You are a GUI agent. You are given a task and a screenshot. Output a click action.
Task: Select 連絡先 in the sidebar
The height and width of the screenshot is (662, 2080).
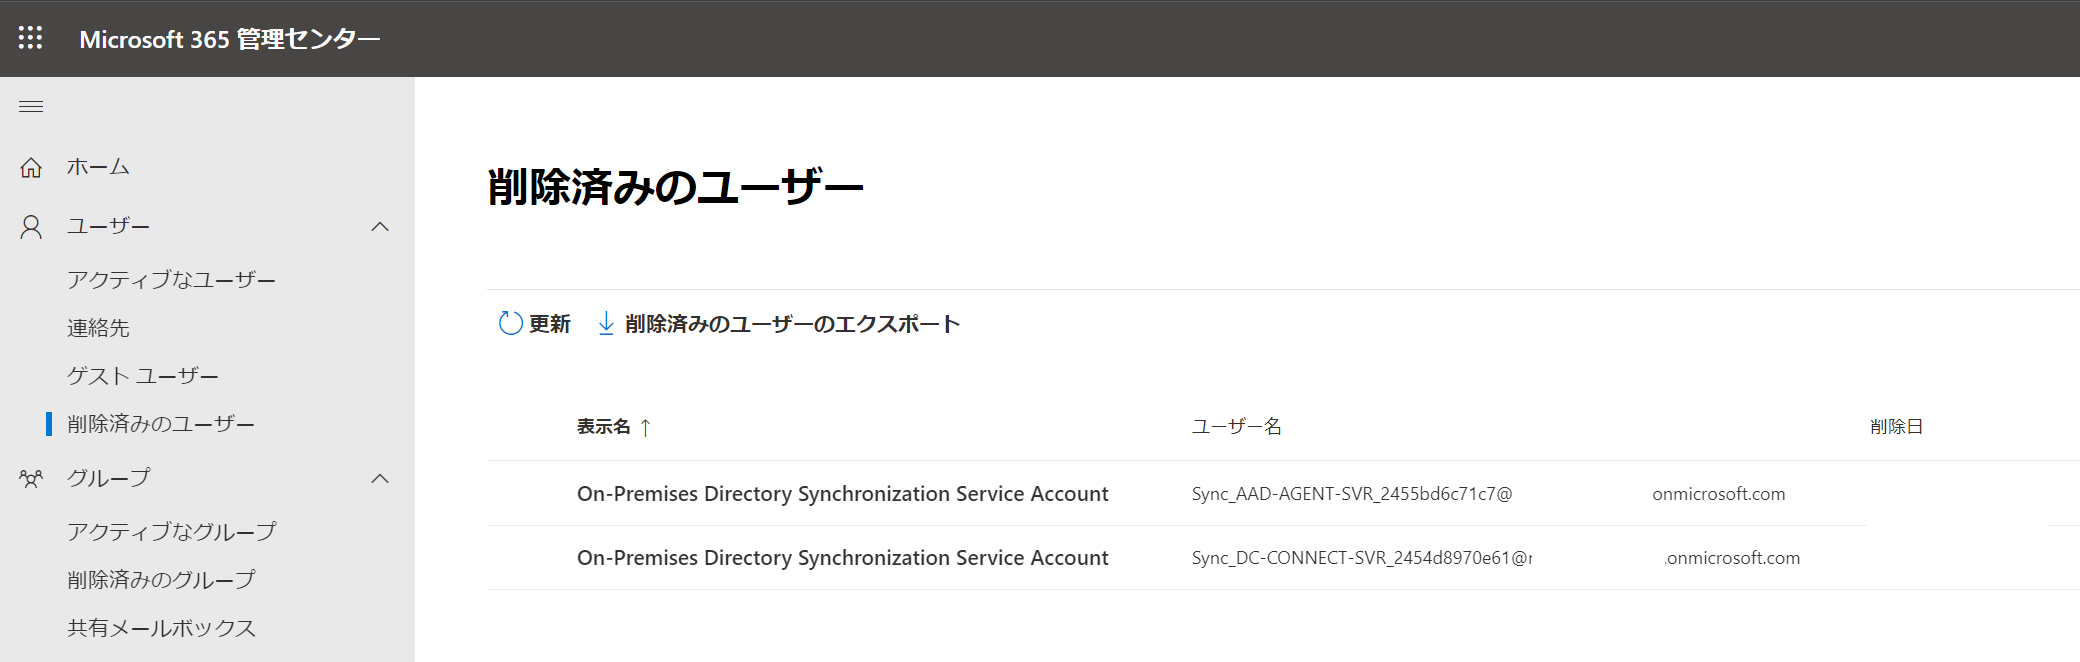pos(98,328)
